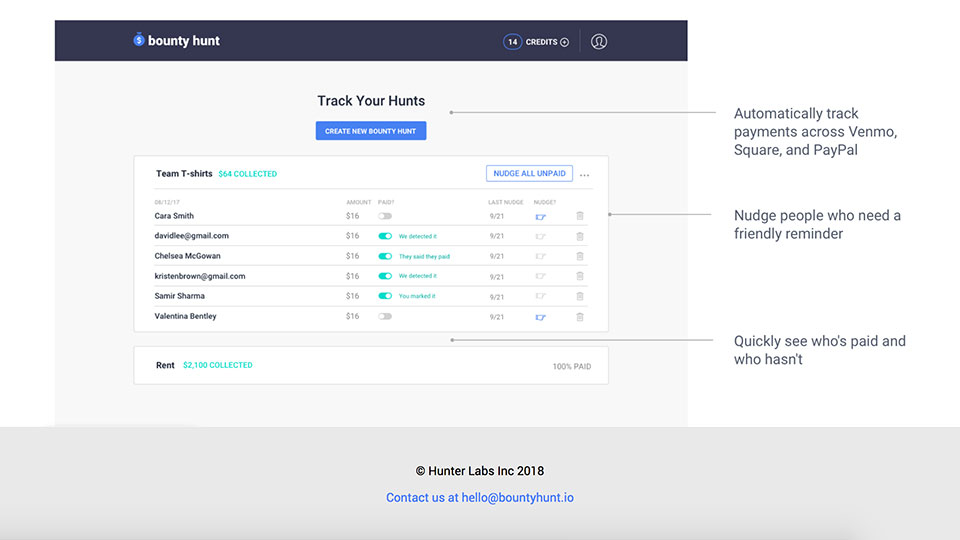Click Create New Bounty Hunt button
The height and width of the screenshot is (540, 960).
point(371,131)
